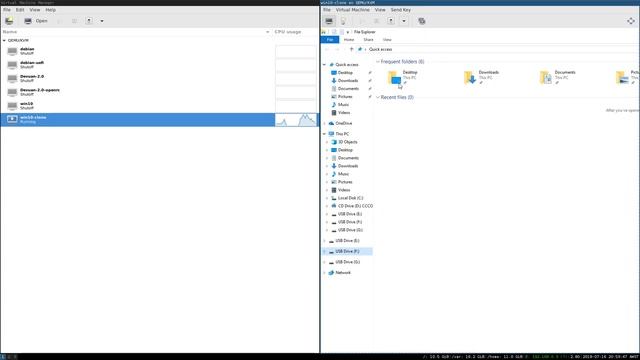Click the new virtual machine icon in Virtual Machine Manager
The width and height of the screenshot is (640, 360).
(x=9, y=21)
